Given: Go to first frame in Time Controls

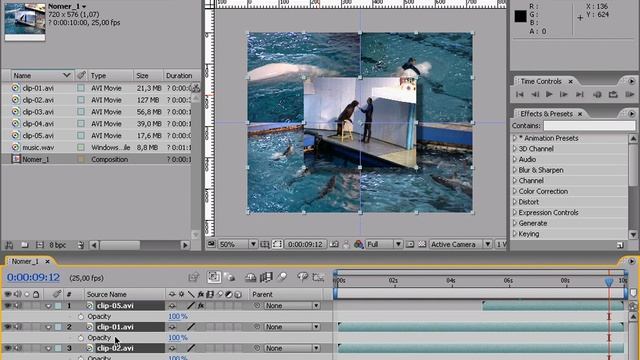Looking at the screenshot, I should pos(520,94).
